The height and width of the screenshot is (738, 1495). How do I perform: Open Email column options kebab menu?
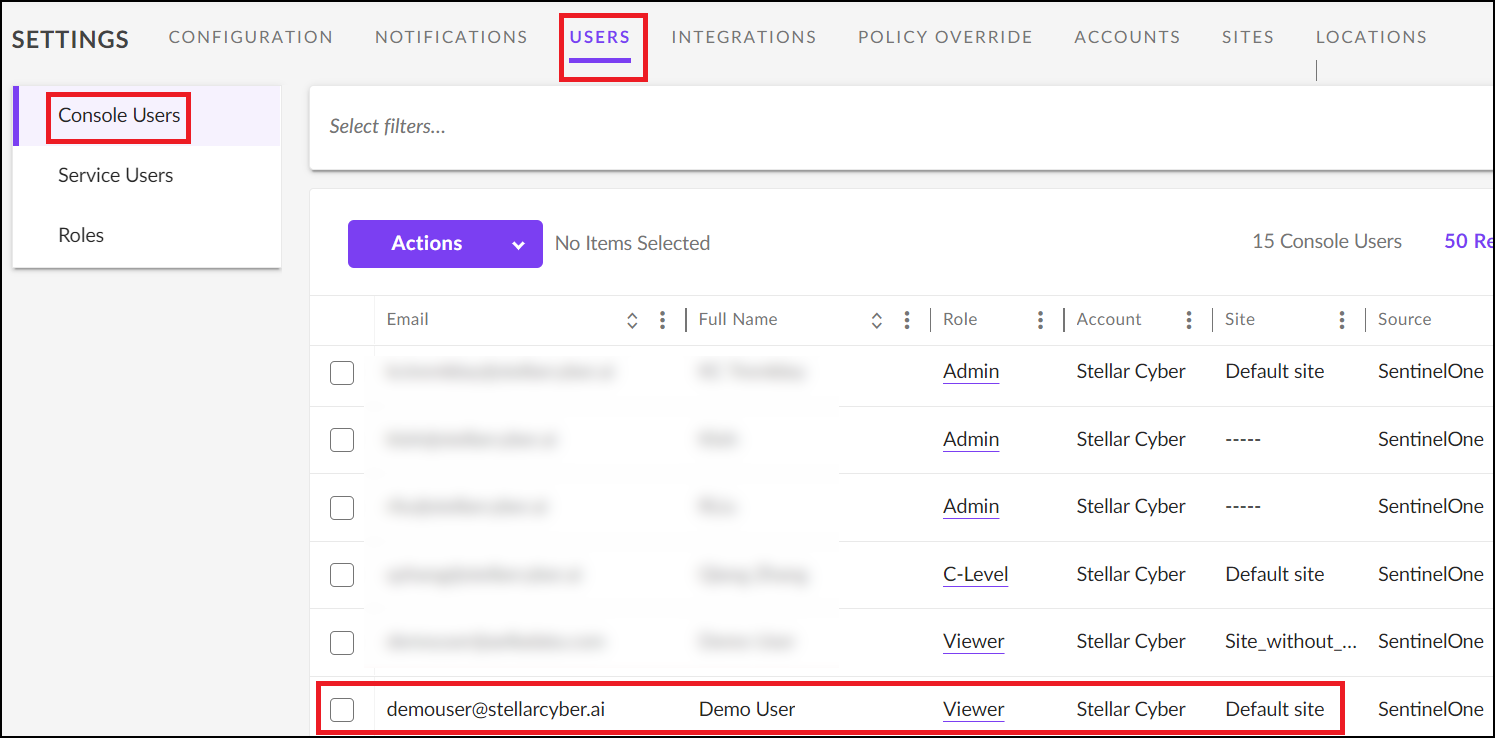(x=662, y=320)
